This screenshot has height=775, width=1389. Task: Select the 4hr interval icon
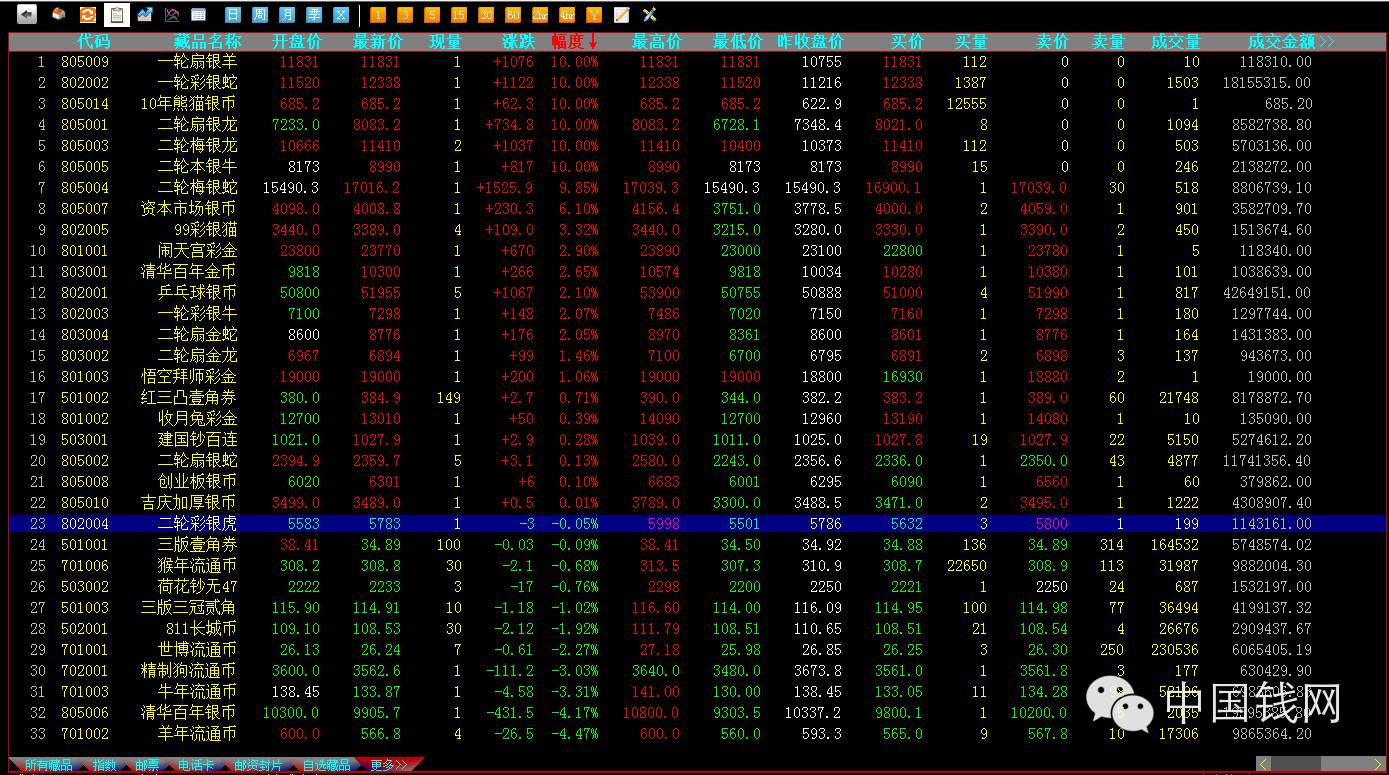coord(567,15)
